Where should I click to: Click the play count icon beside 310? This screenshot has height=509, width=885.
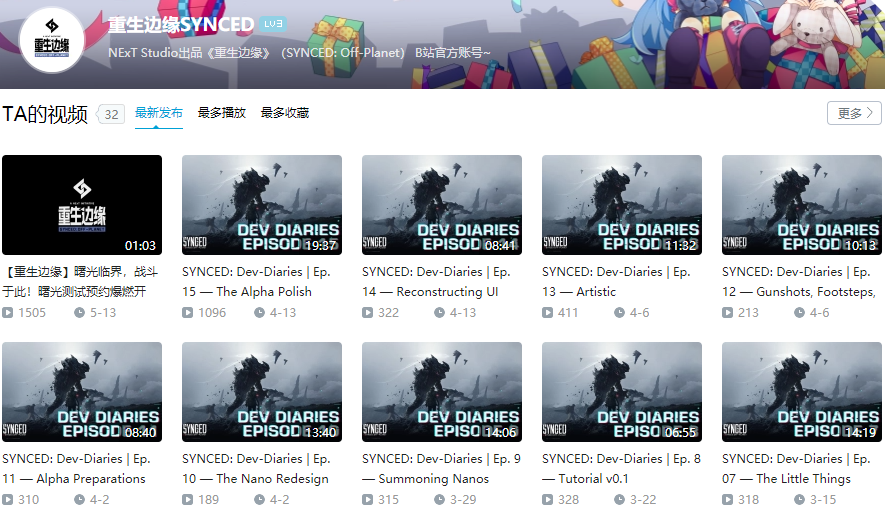(7, 499)
